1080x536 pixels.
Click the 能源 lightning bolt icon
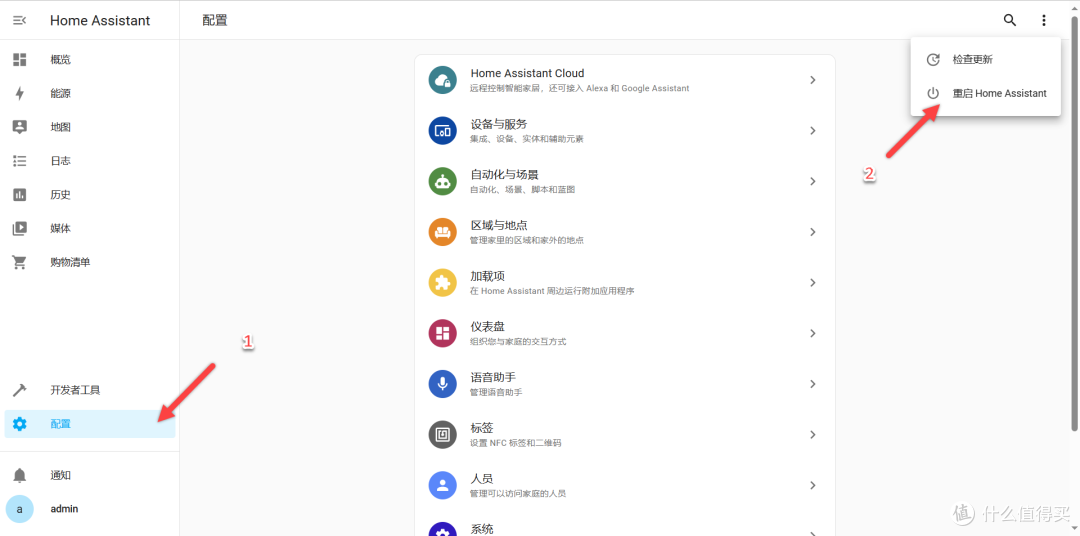click(19, 94)
